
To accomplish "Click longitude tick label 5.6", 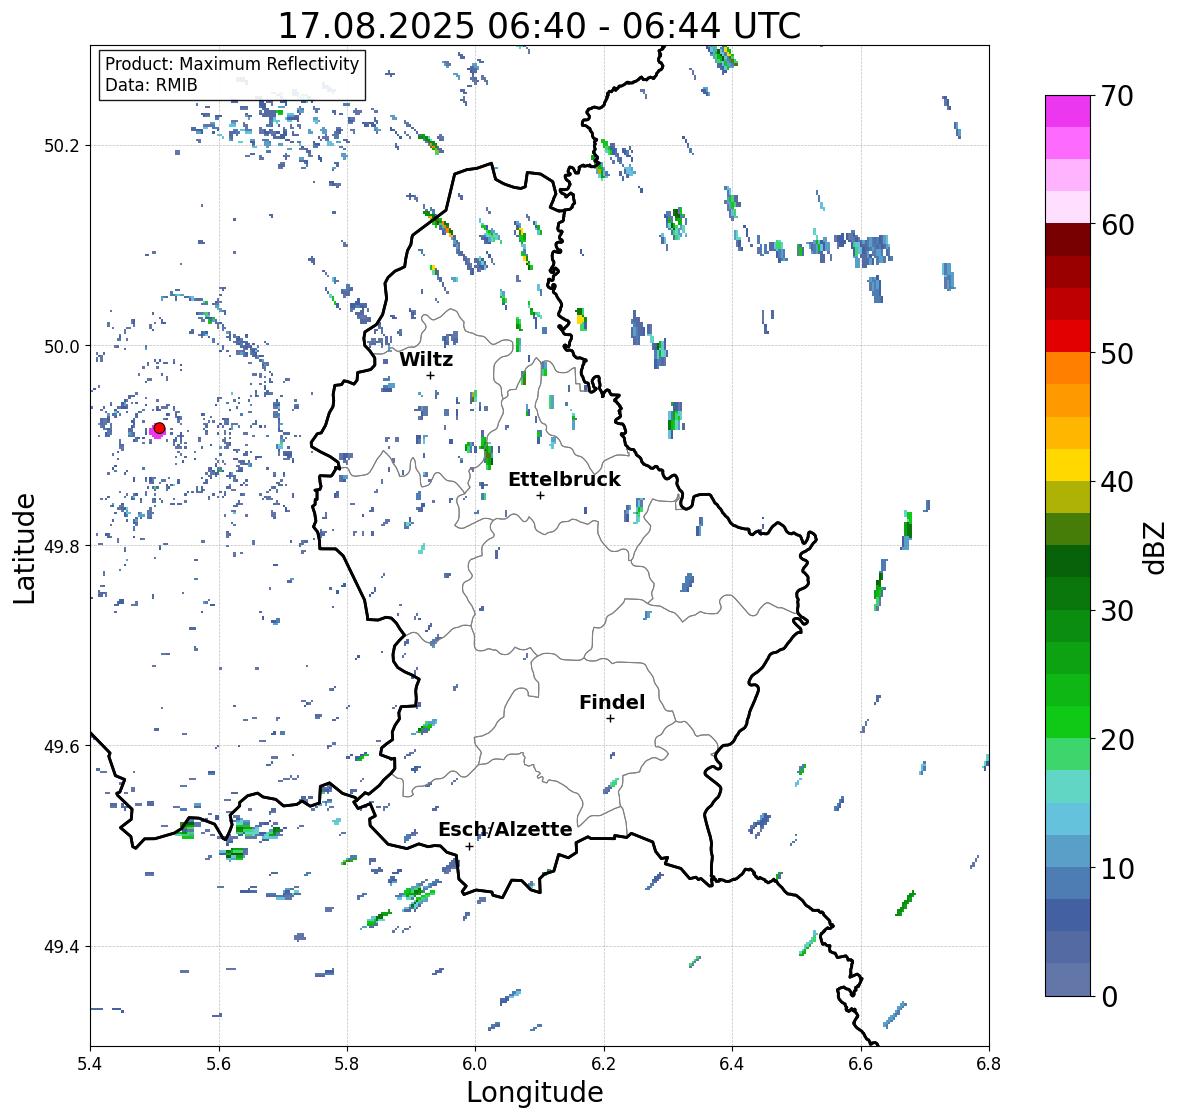I will [x=219, y=1064].
